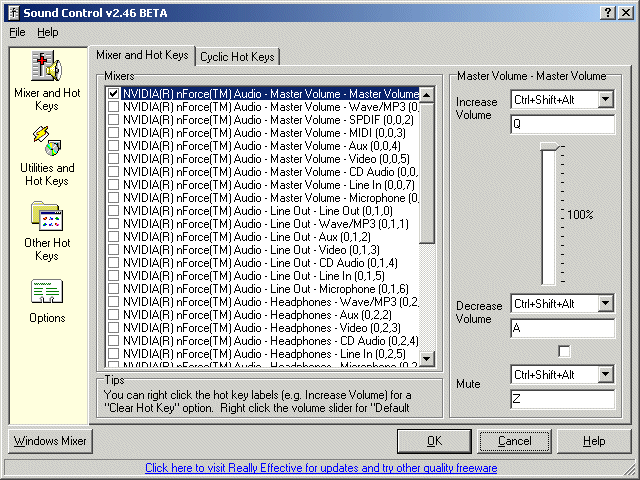Screen dimensions: 640x480
Task: Click the mixer list scroll up arrow
Action: [x=427, y=95]
